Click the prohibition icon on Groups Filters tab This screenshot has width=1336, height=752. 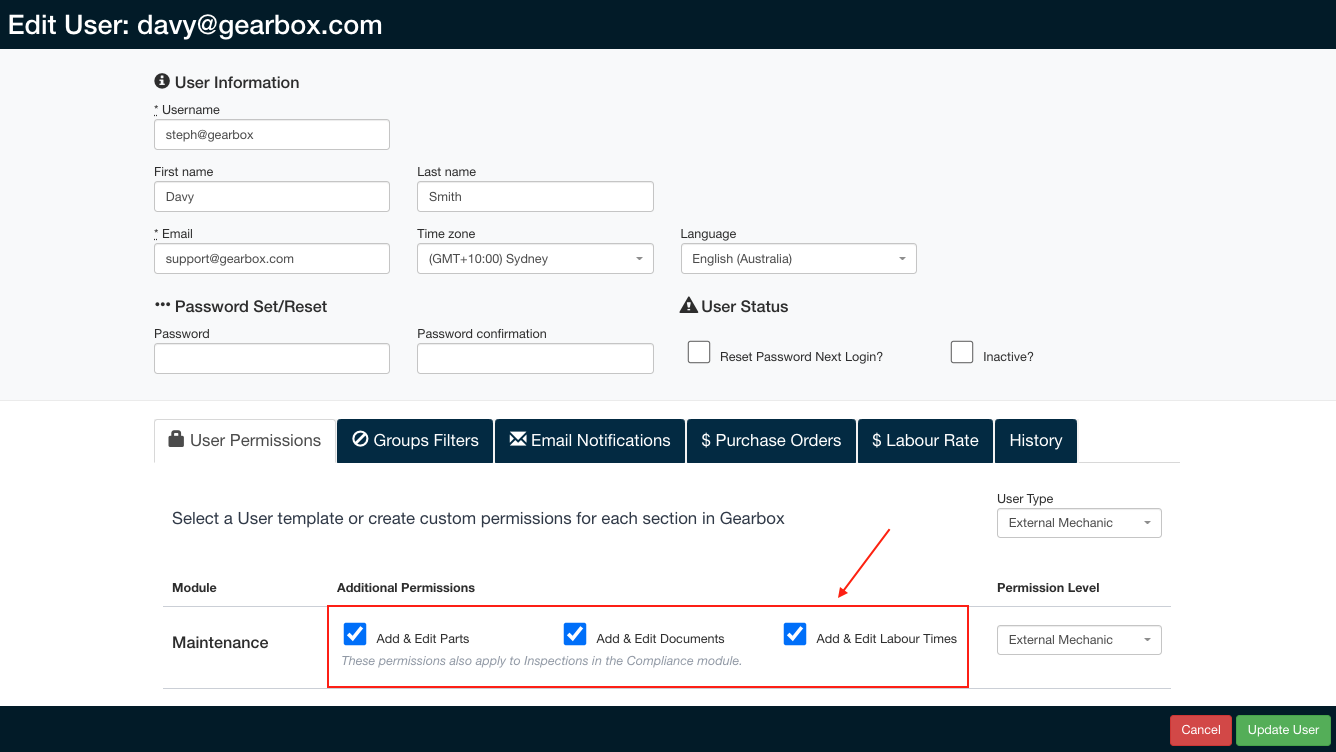[360, 440]
